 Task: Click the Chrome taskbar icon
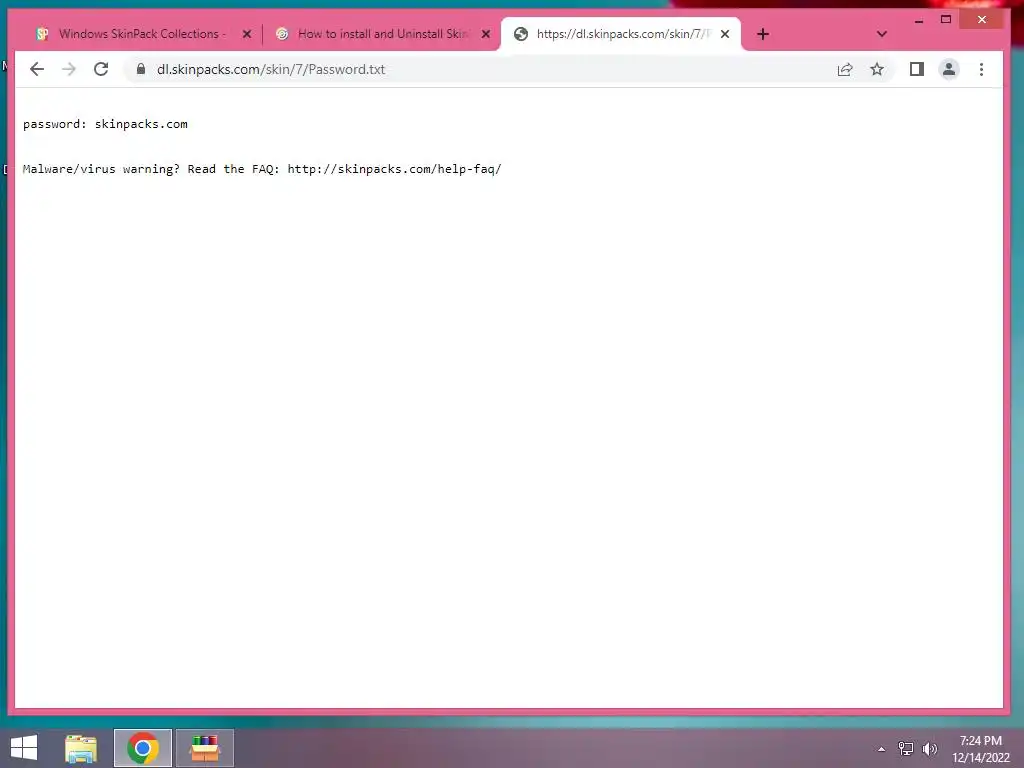(x=143, y=748)
